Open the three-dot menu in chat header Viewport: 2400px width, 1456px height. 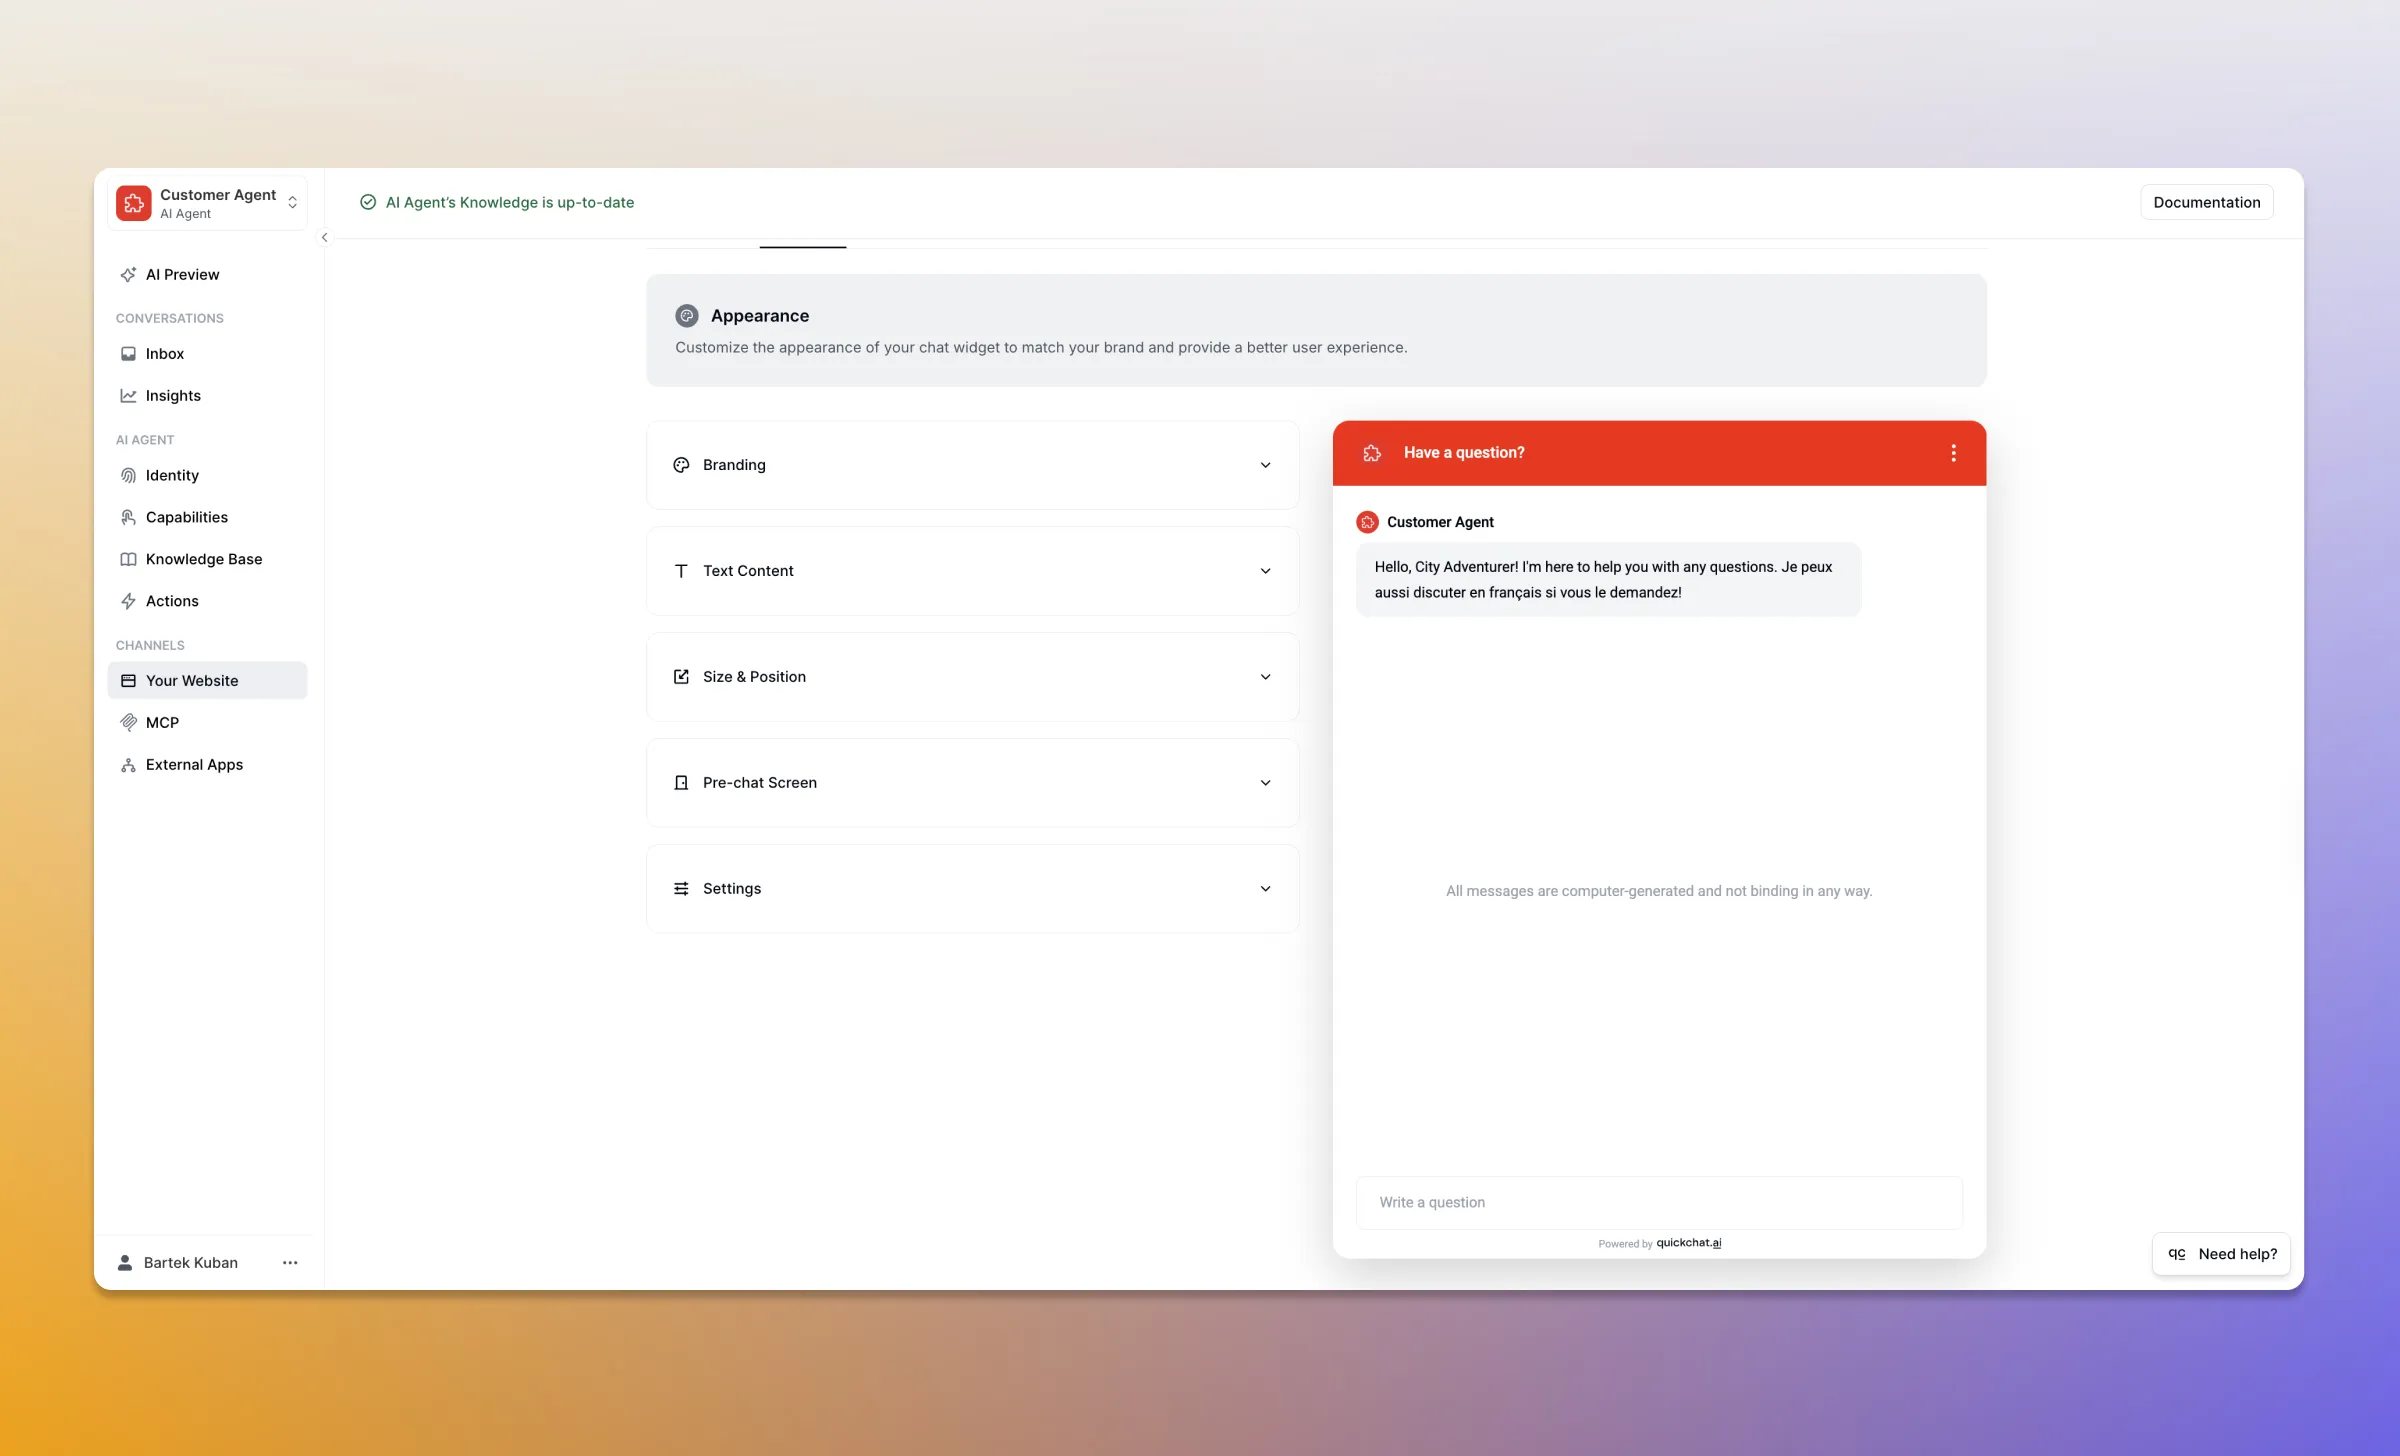(1953, 453)
